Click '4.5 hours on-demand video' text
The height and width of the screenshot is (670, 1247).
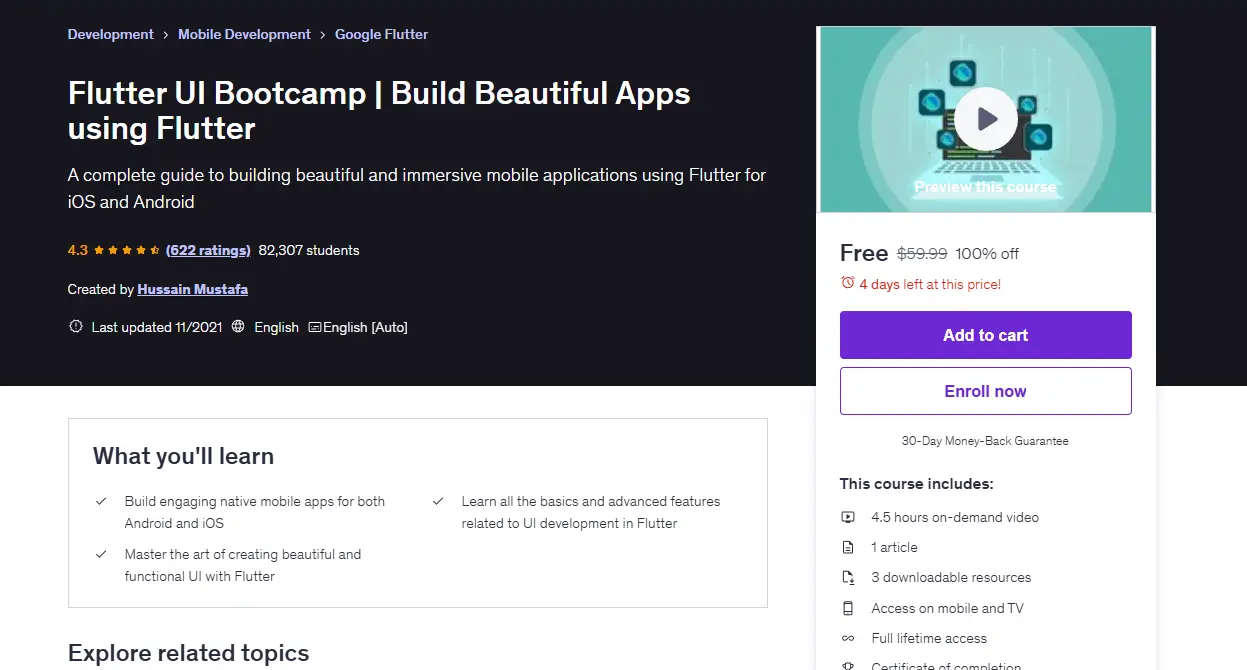pyautogui.click(x=955, y=517)
